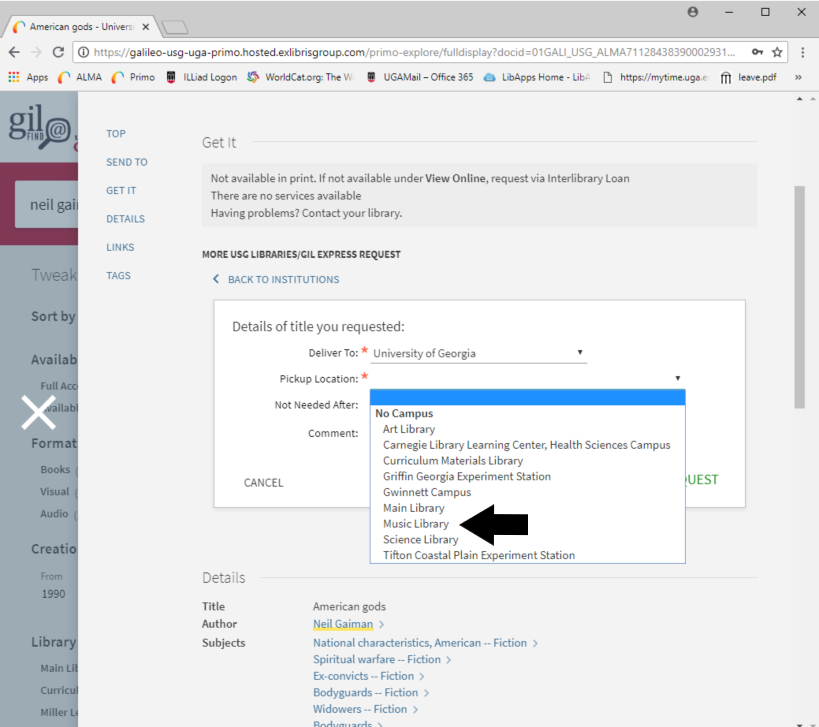Open the Deliver To dropdown
819x727 pixels.
click(478, 353)
